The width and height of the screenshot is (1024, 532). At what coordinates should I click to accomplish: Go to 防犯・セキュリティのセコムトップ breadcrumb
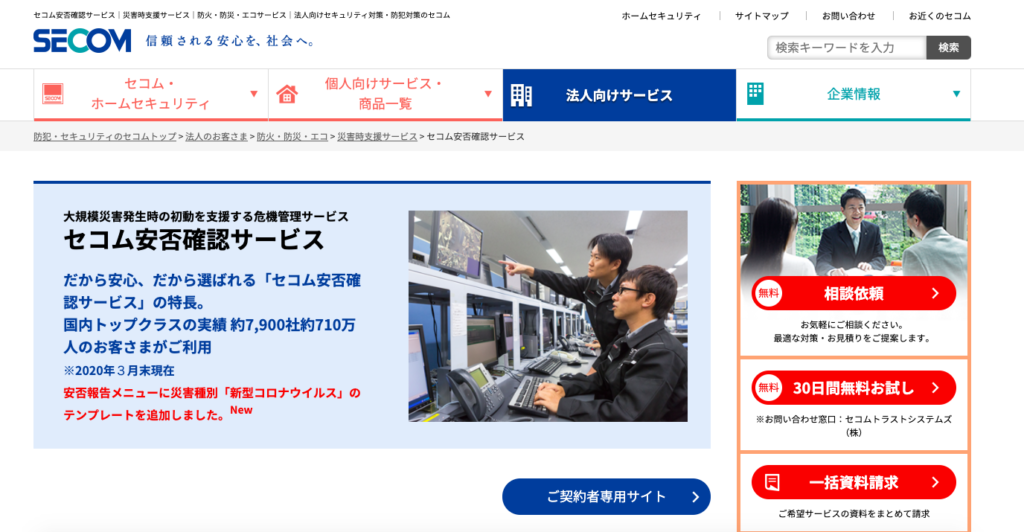point(105,136)
